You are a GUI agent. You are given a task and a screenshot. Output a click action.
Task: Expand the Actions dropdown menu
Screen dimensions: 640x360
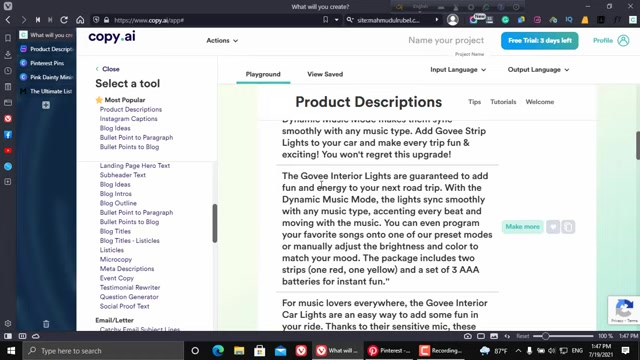click(222, 40)
